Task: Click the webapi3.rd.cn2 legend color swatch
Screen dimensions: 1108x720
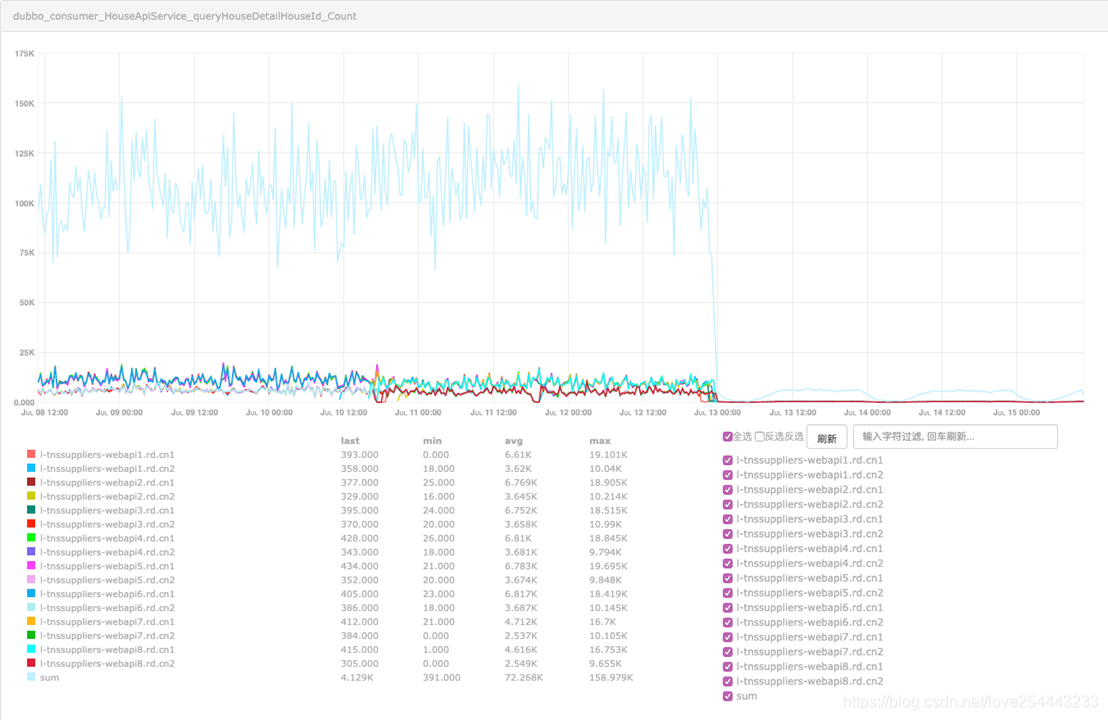Action: 31,524
